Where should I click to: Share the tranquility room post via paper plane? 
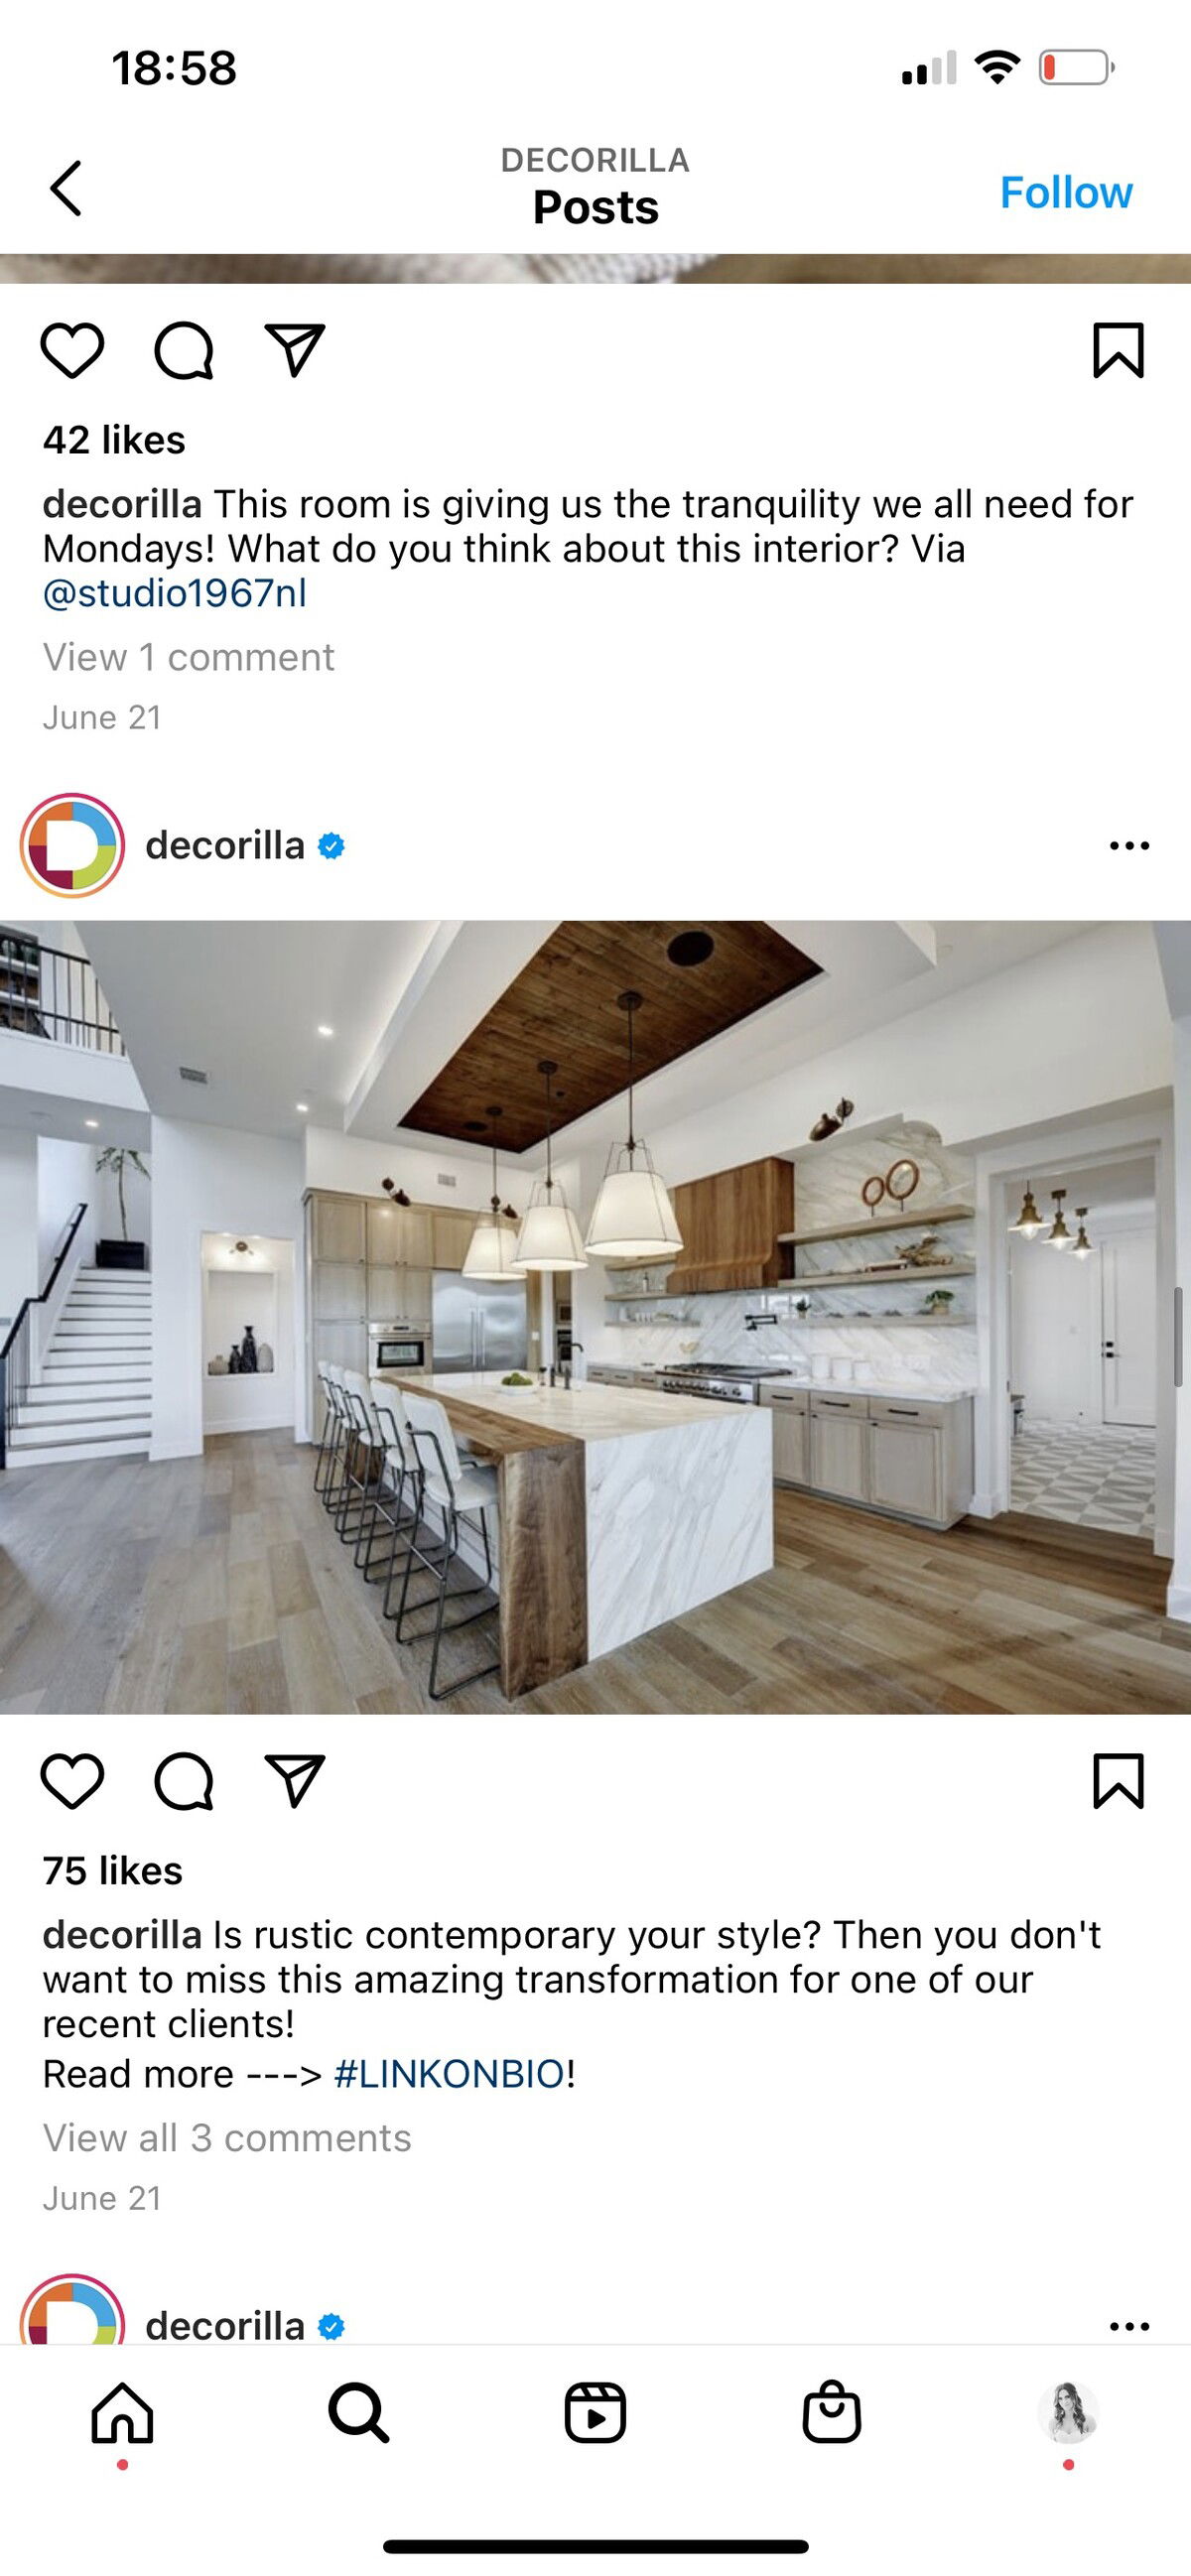click(x=295, y=351)
